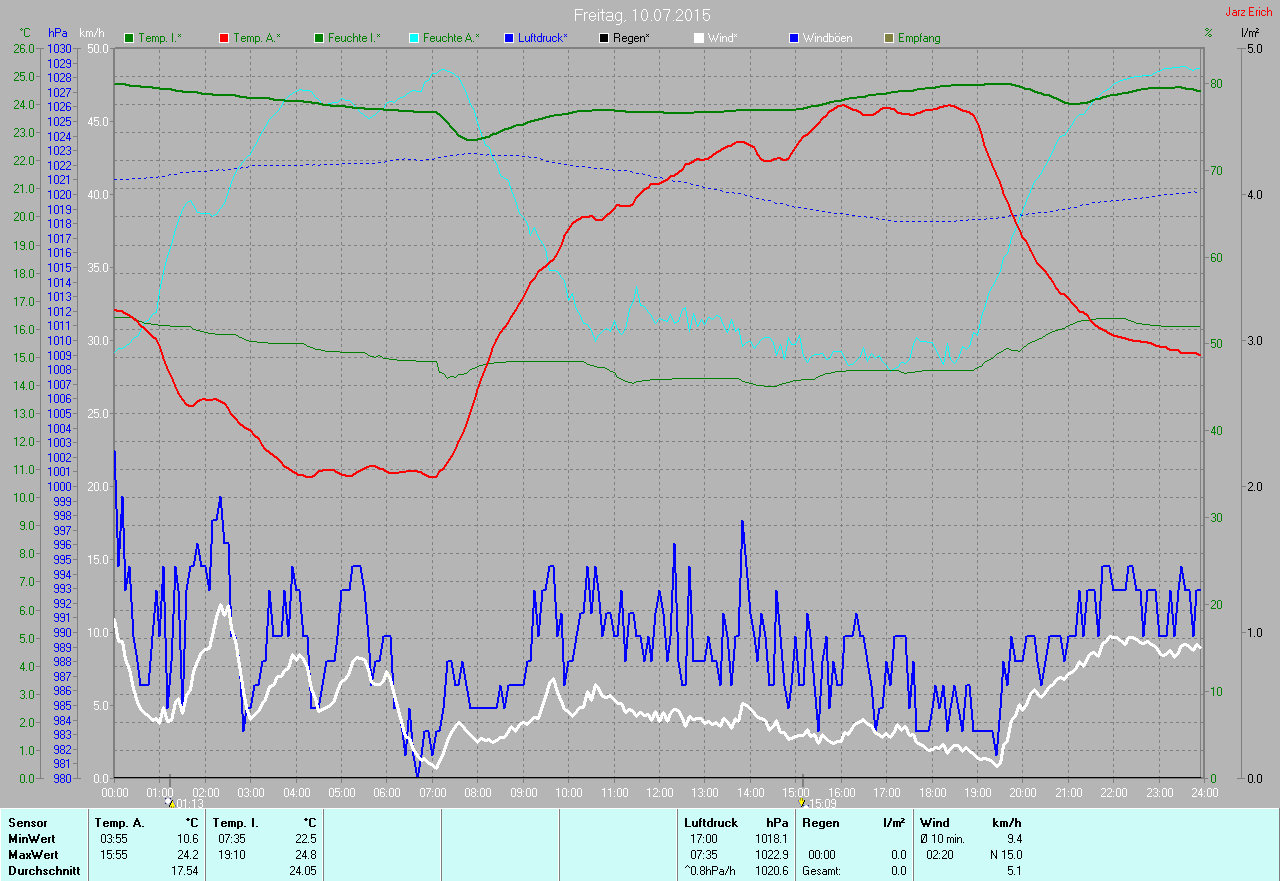Viewport: 1280px width, 881px height.
Task: Click the 03:55 minimum time cell
Action: pos(113,839)
